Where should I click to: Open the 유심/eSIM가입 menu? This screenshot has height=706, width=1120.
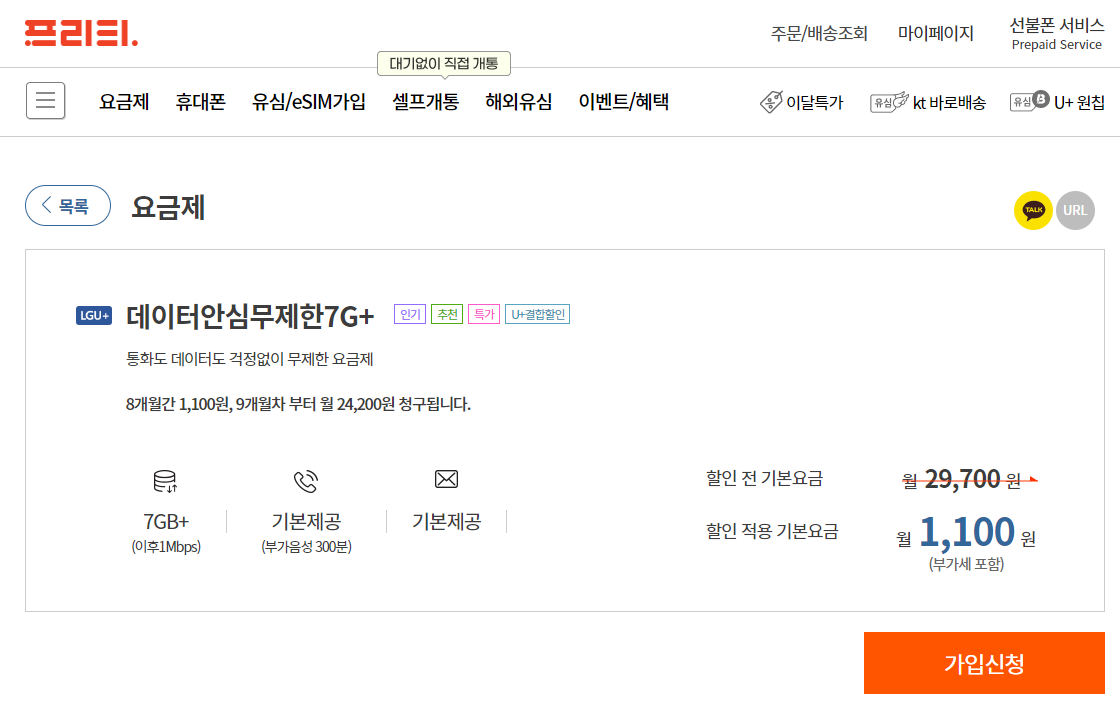pos(309,101)
